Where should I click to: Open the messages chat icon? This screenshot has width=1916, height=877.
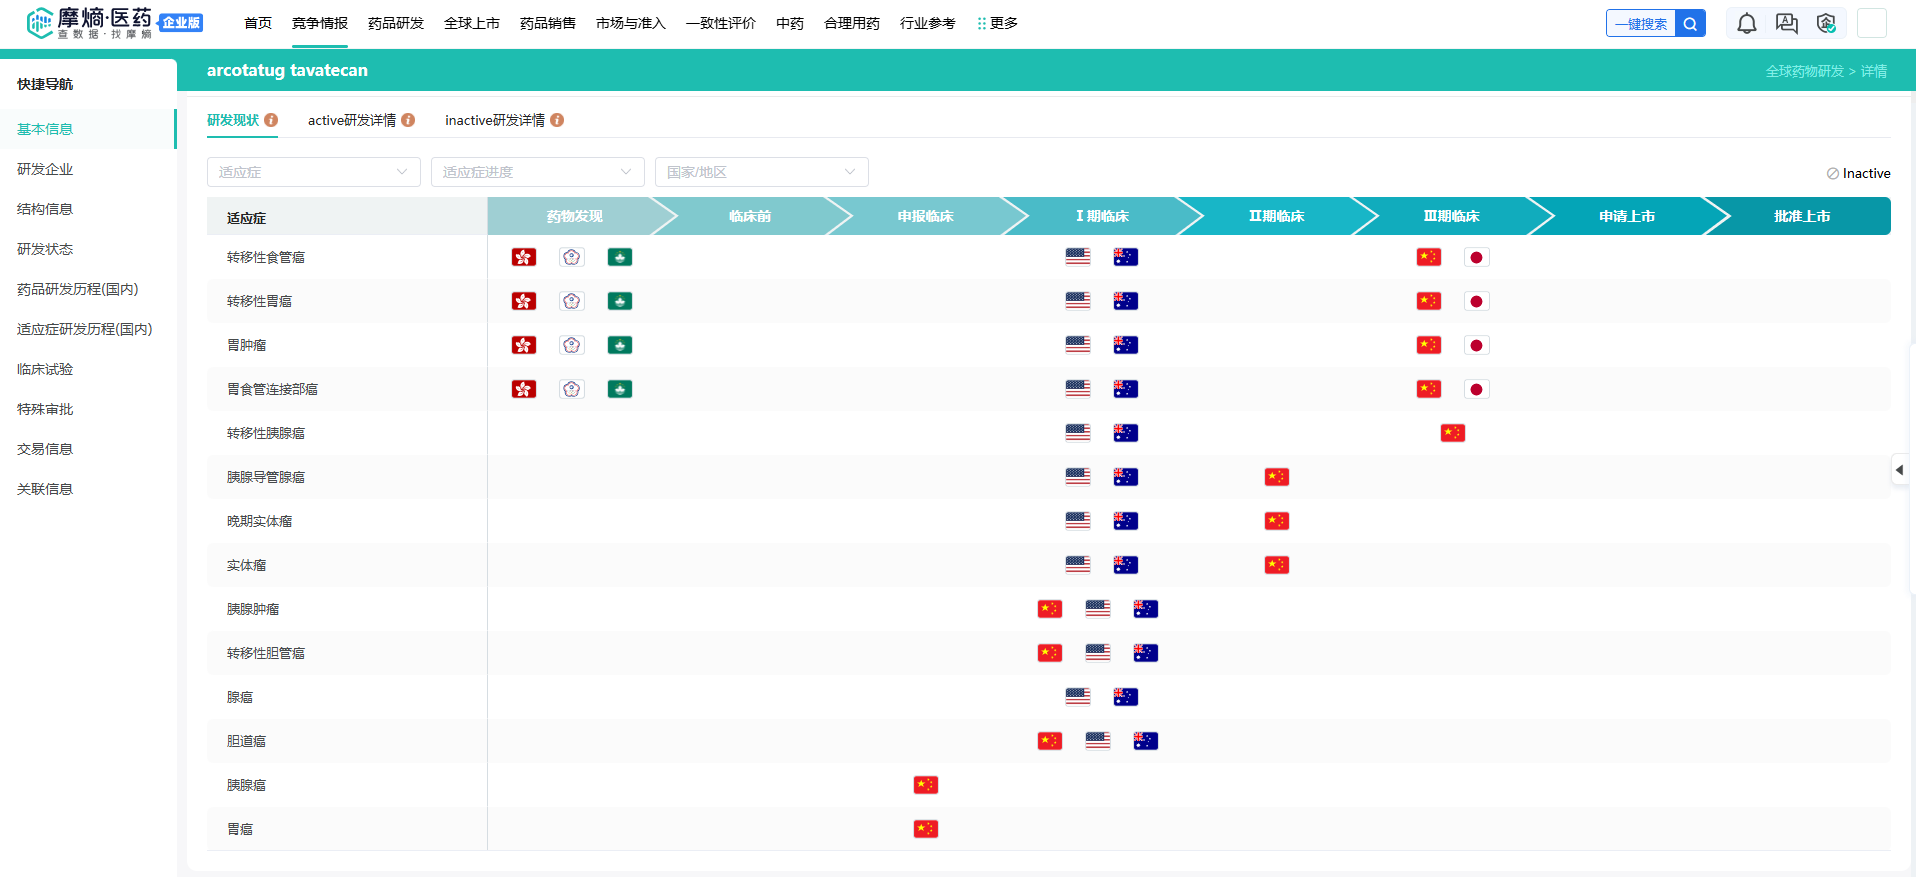pyautogui.click(x=1786, y=24)
